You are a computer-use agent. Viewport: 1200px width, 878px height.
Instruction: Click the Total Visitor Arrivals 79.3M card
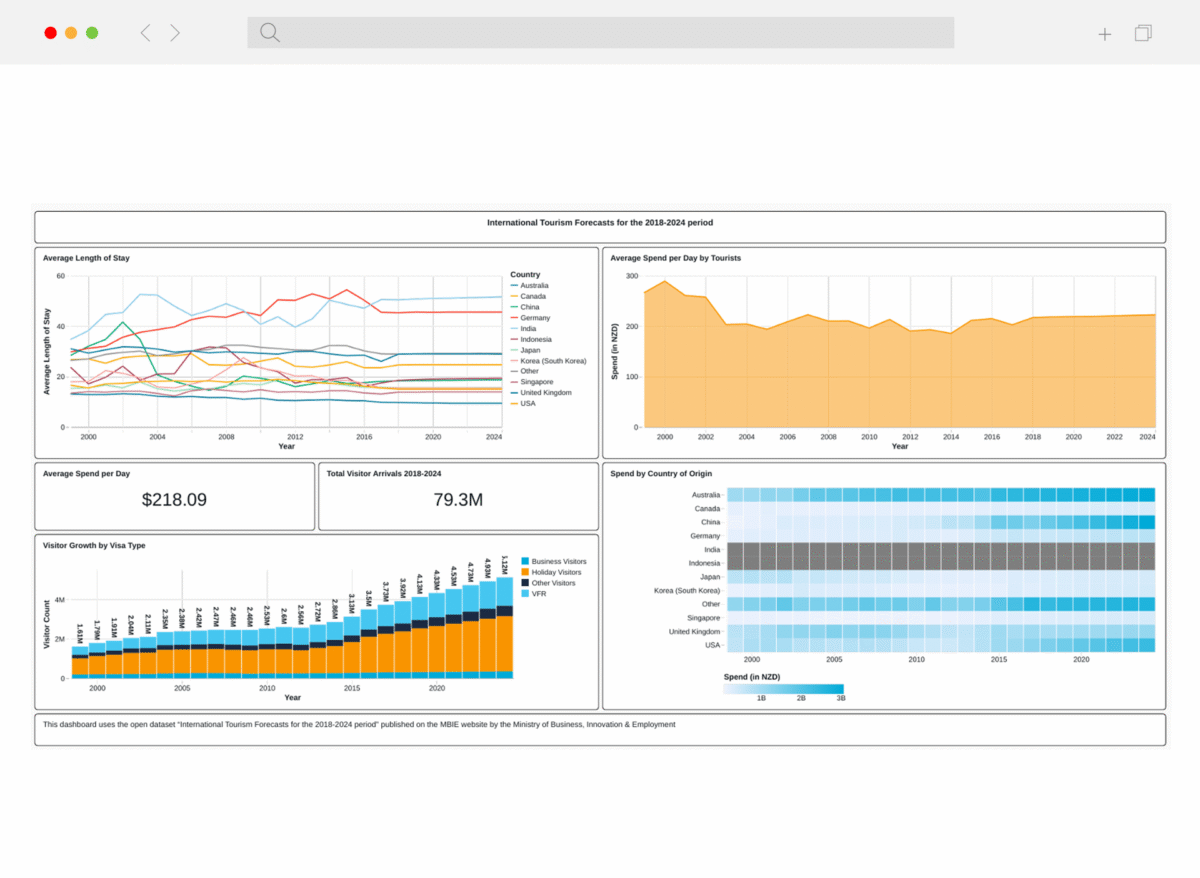point(457,500)
